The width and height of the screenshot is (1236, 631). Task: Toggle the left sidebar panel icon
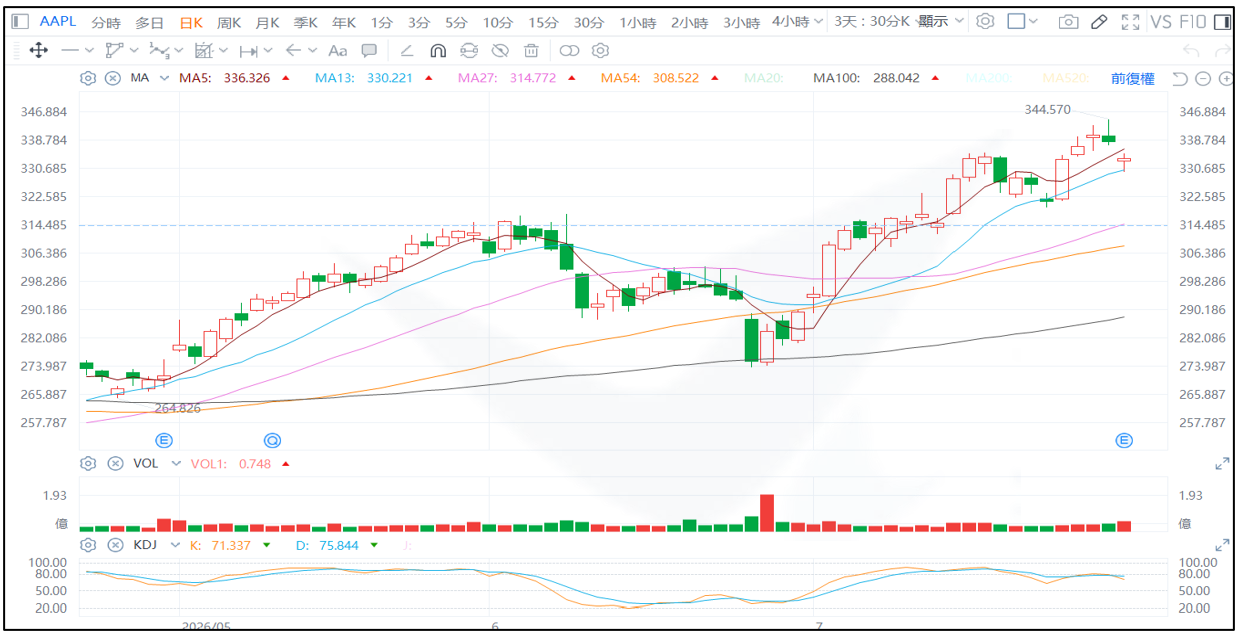coord(20,21)
